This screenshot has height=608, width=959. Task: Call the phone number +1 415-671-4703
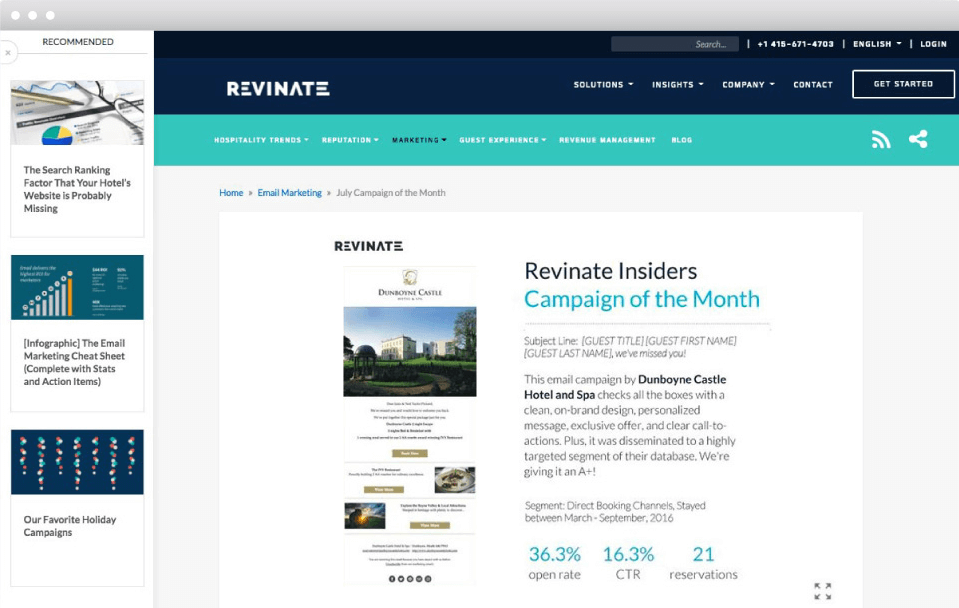[x=795, y=44]
